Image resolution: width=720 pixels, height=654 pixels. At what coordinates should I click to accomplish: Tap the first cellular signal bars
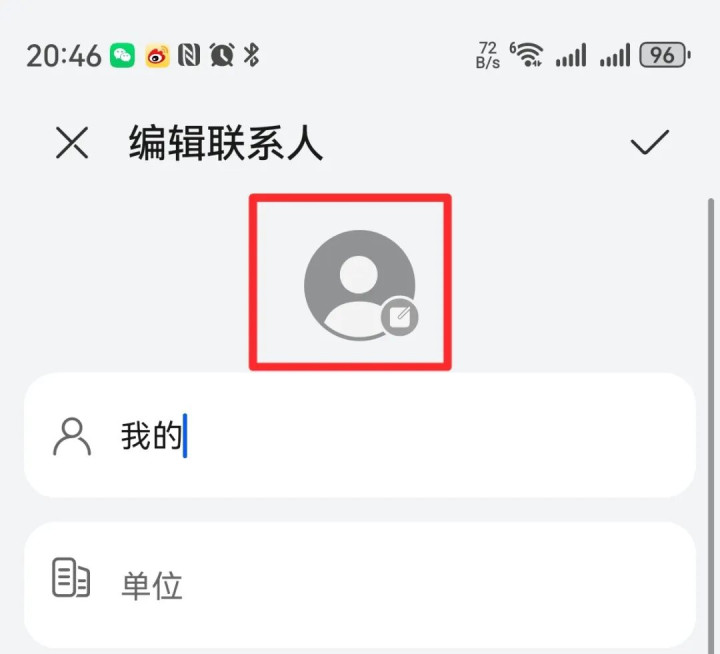(571, 55)
